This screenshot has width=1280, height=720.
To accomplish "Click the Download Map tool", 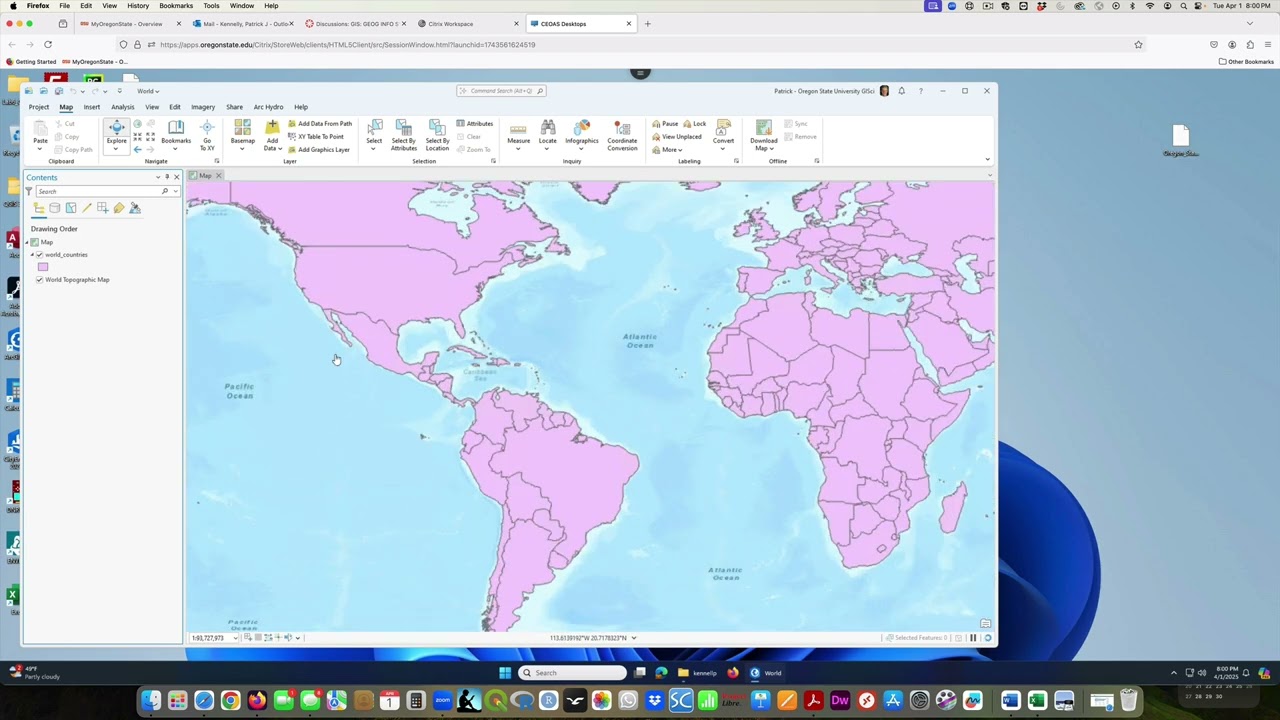I will click(x=764, y=135).
